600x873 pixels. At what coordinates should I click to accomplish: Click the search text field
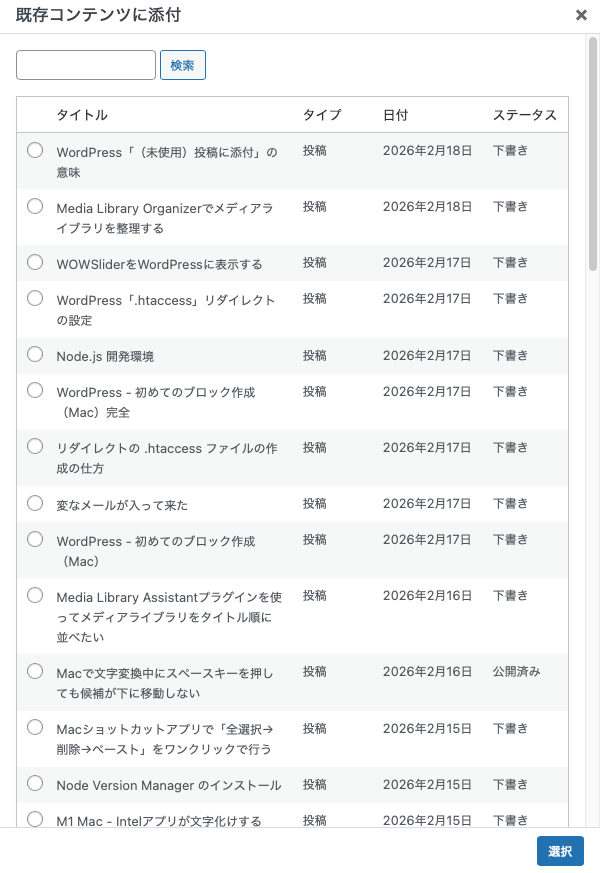coord(86,65)
